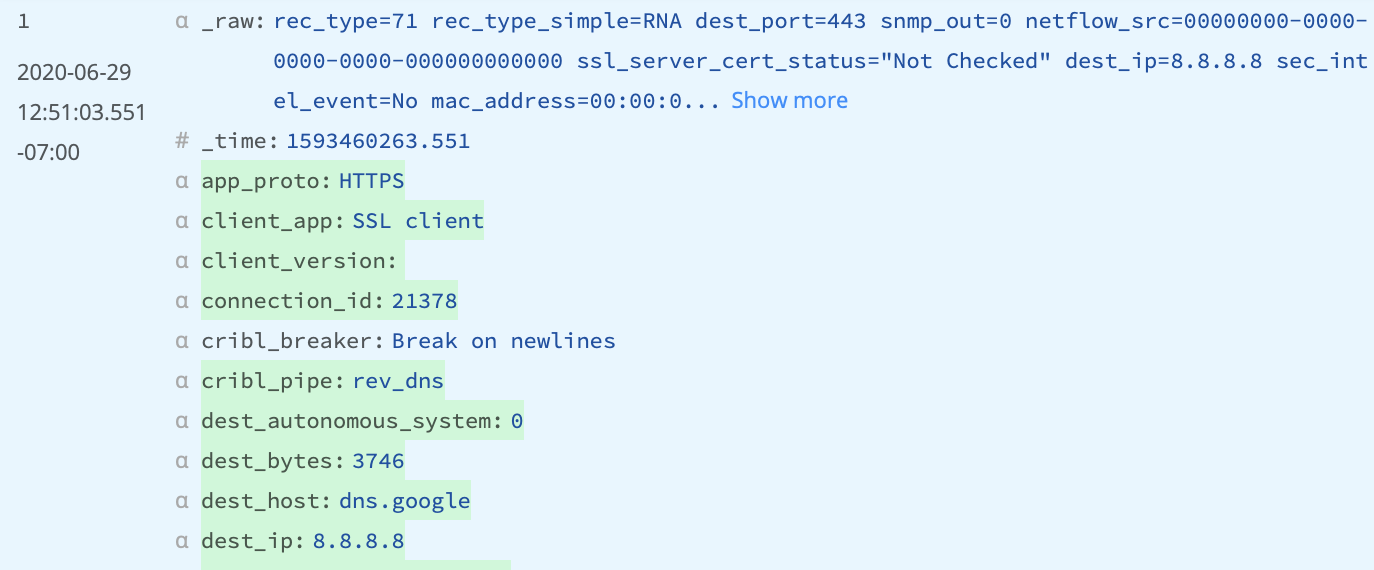Click the dest_ip field value 8.8.8.8
Image resolution: width=1374 pixels, height=570 pixels.
[358, 541]
